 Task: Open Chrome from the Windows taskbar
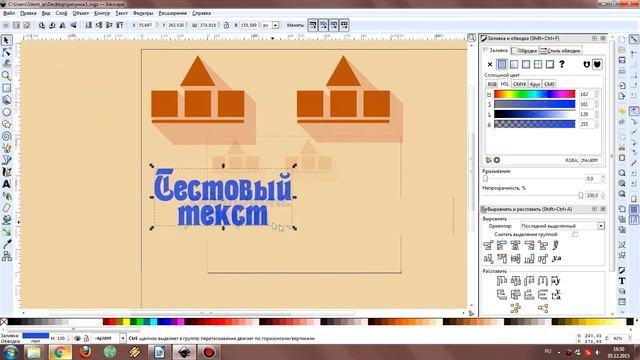click(x=60, y=352)
